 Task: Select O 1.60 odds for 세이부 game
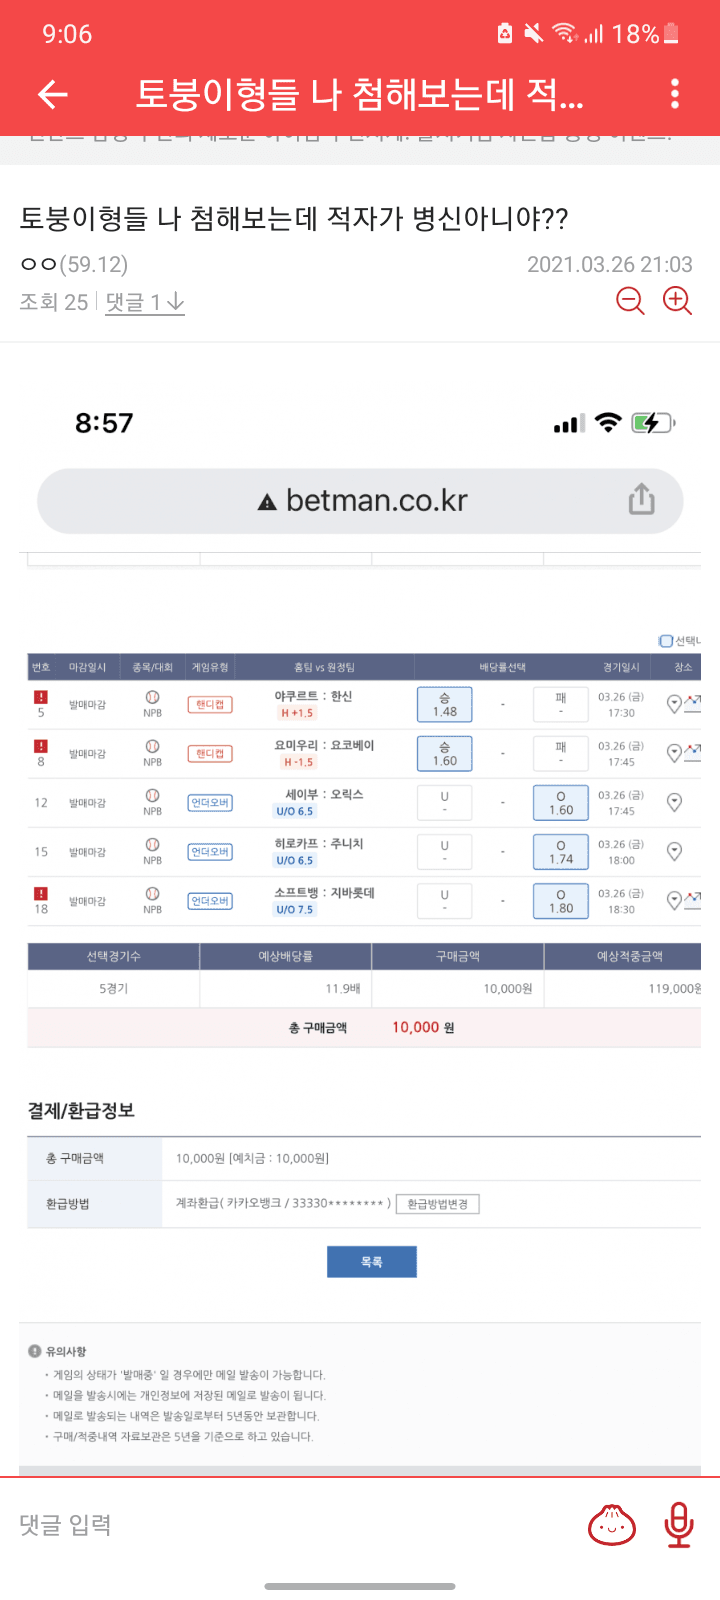561,803
